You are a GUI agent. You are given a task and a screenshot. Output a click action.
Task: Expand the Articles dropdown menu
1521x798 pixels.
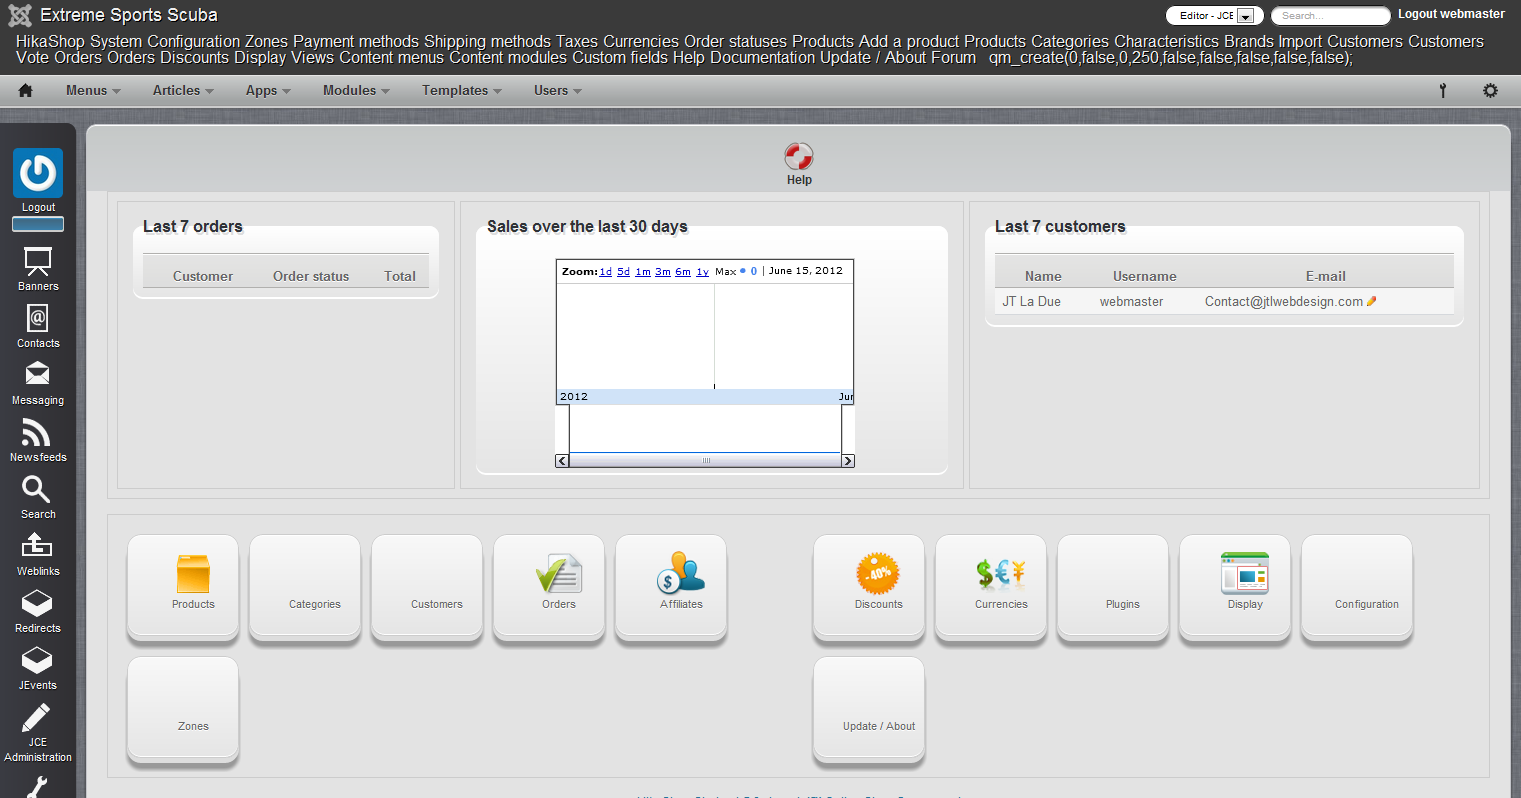click(183, 90)
